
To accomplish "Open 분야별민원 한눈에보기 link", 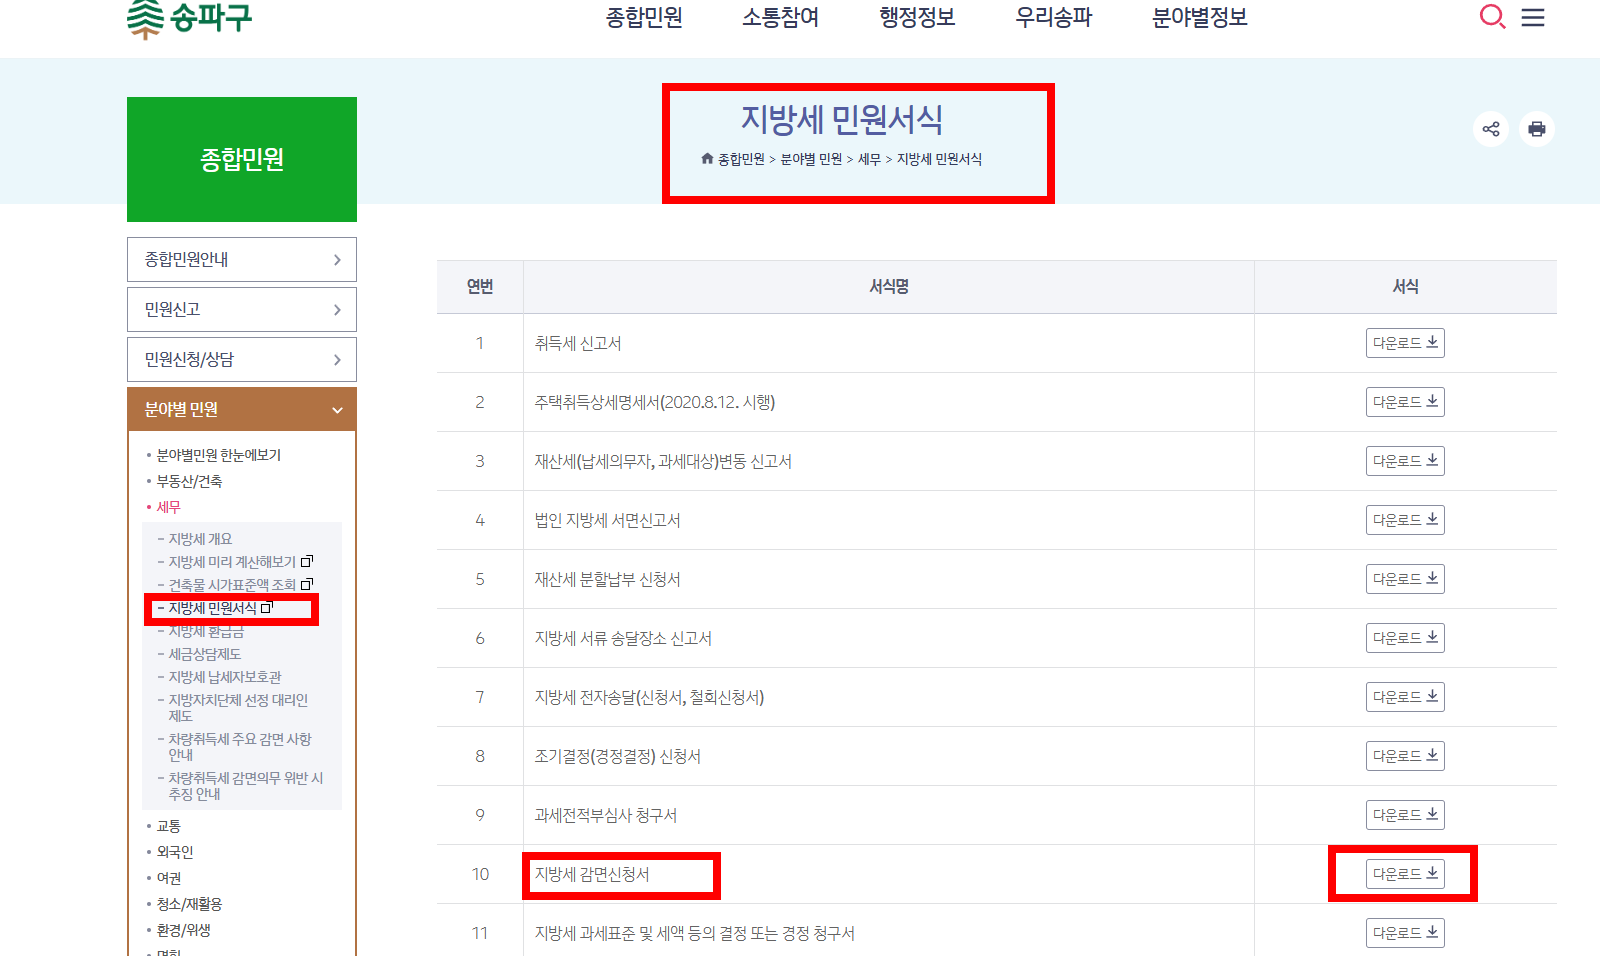I will click(218, 455).
